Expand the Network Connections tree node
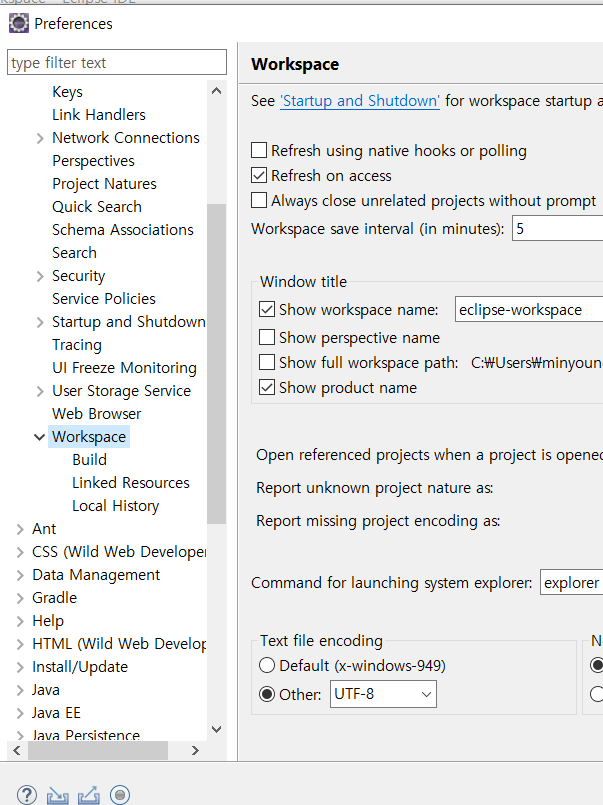This screenshot has height=805, width=603. [40, 138]
